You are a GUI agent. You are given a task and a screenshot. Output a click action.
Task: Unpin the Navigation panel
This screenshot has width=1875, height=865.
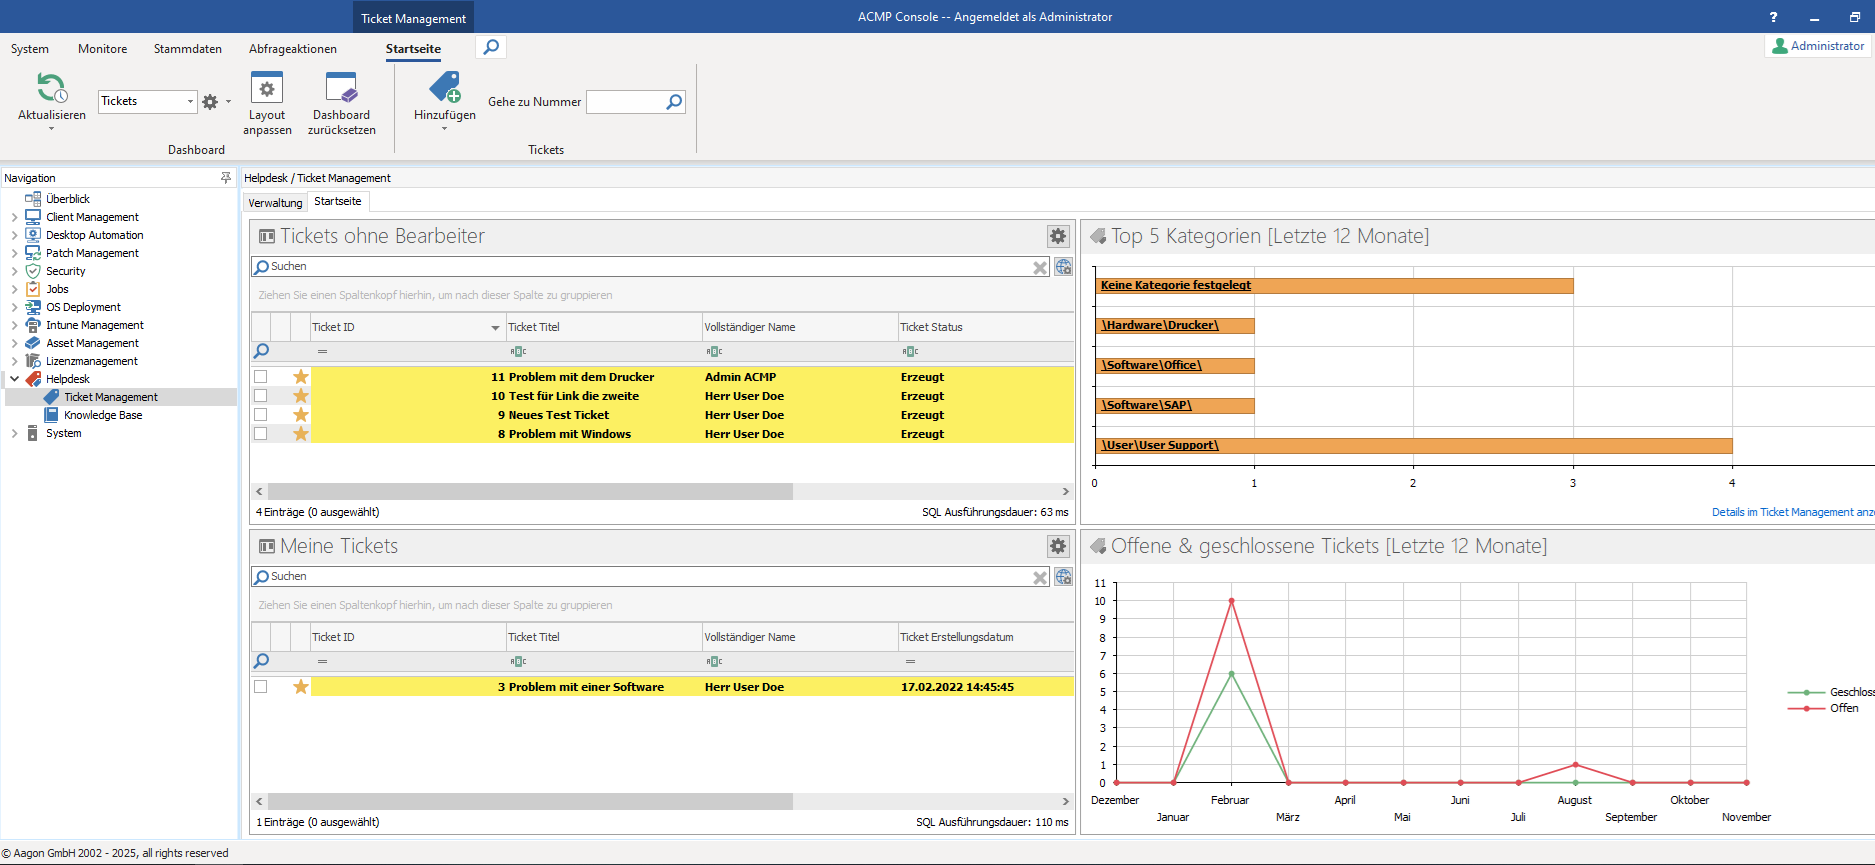click(x=226, y=177)
